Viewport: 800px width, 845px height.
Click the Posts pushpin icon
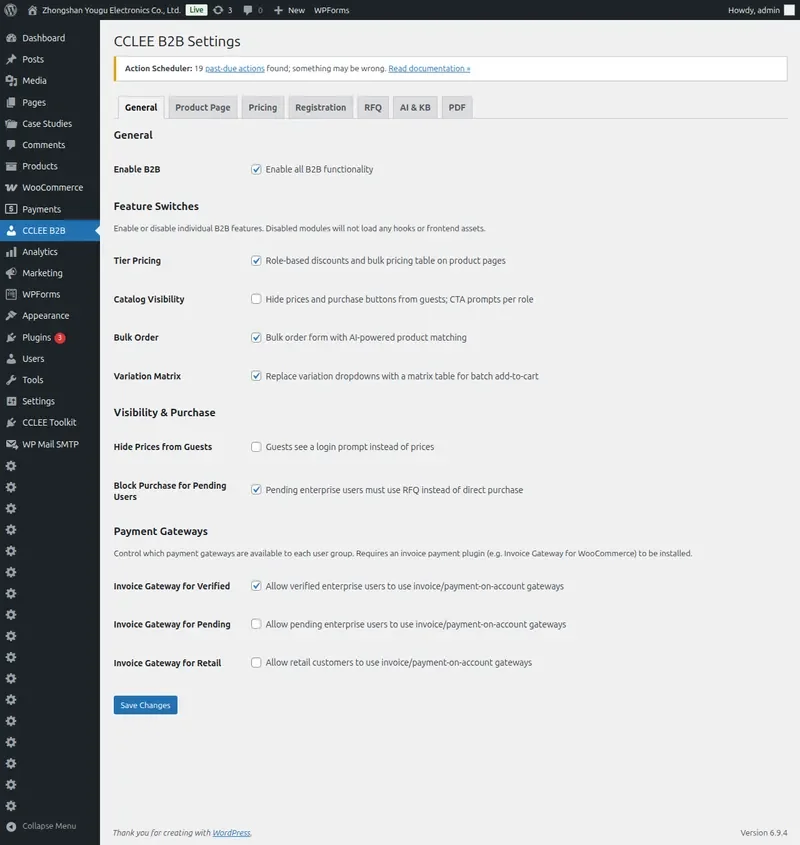[x=11, y=59]
